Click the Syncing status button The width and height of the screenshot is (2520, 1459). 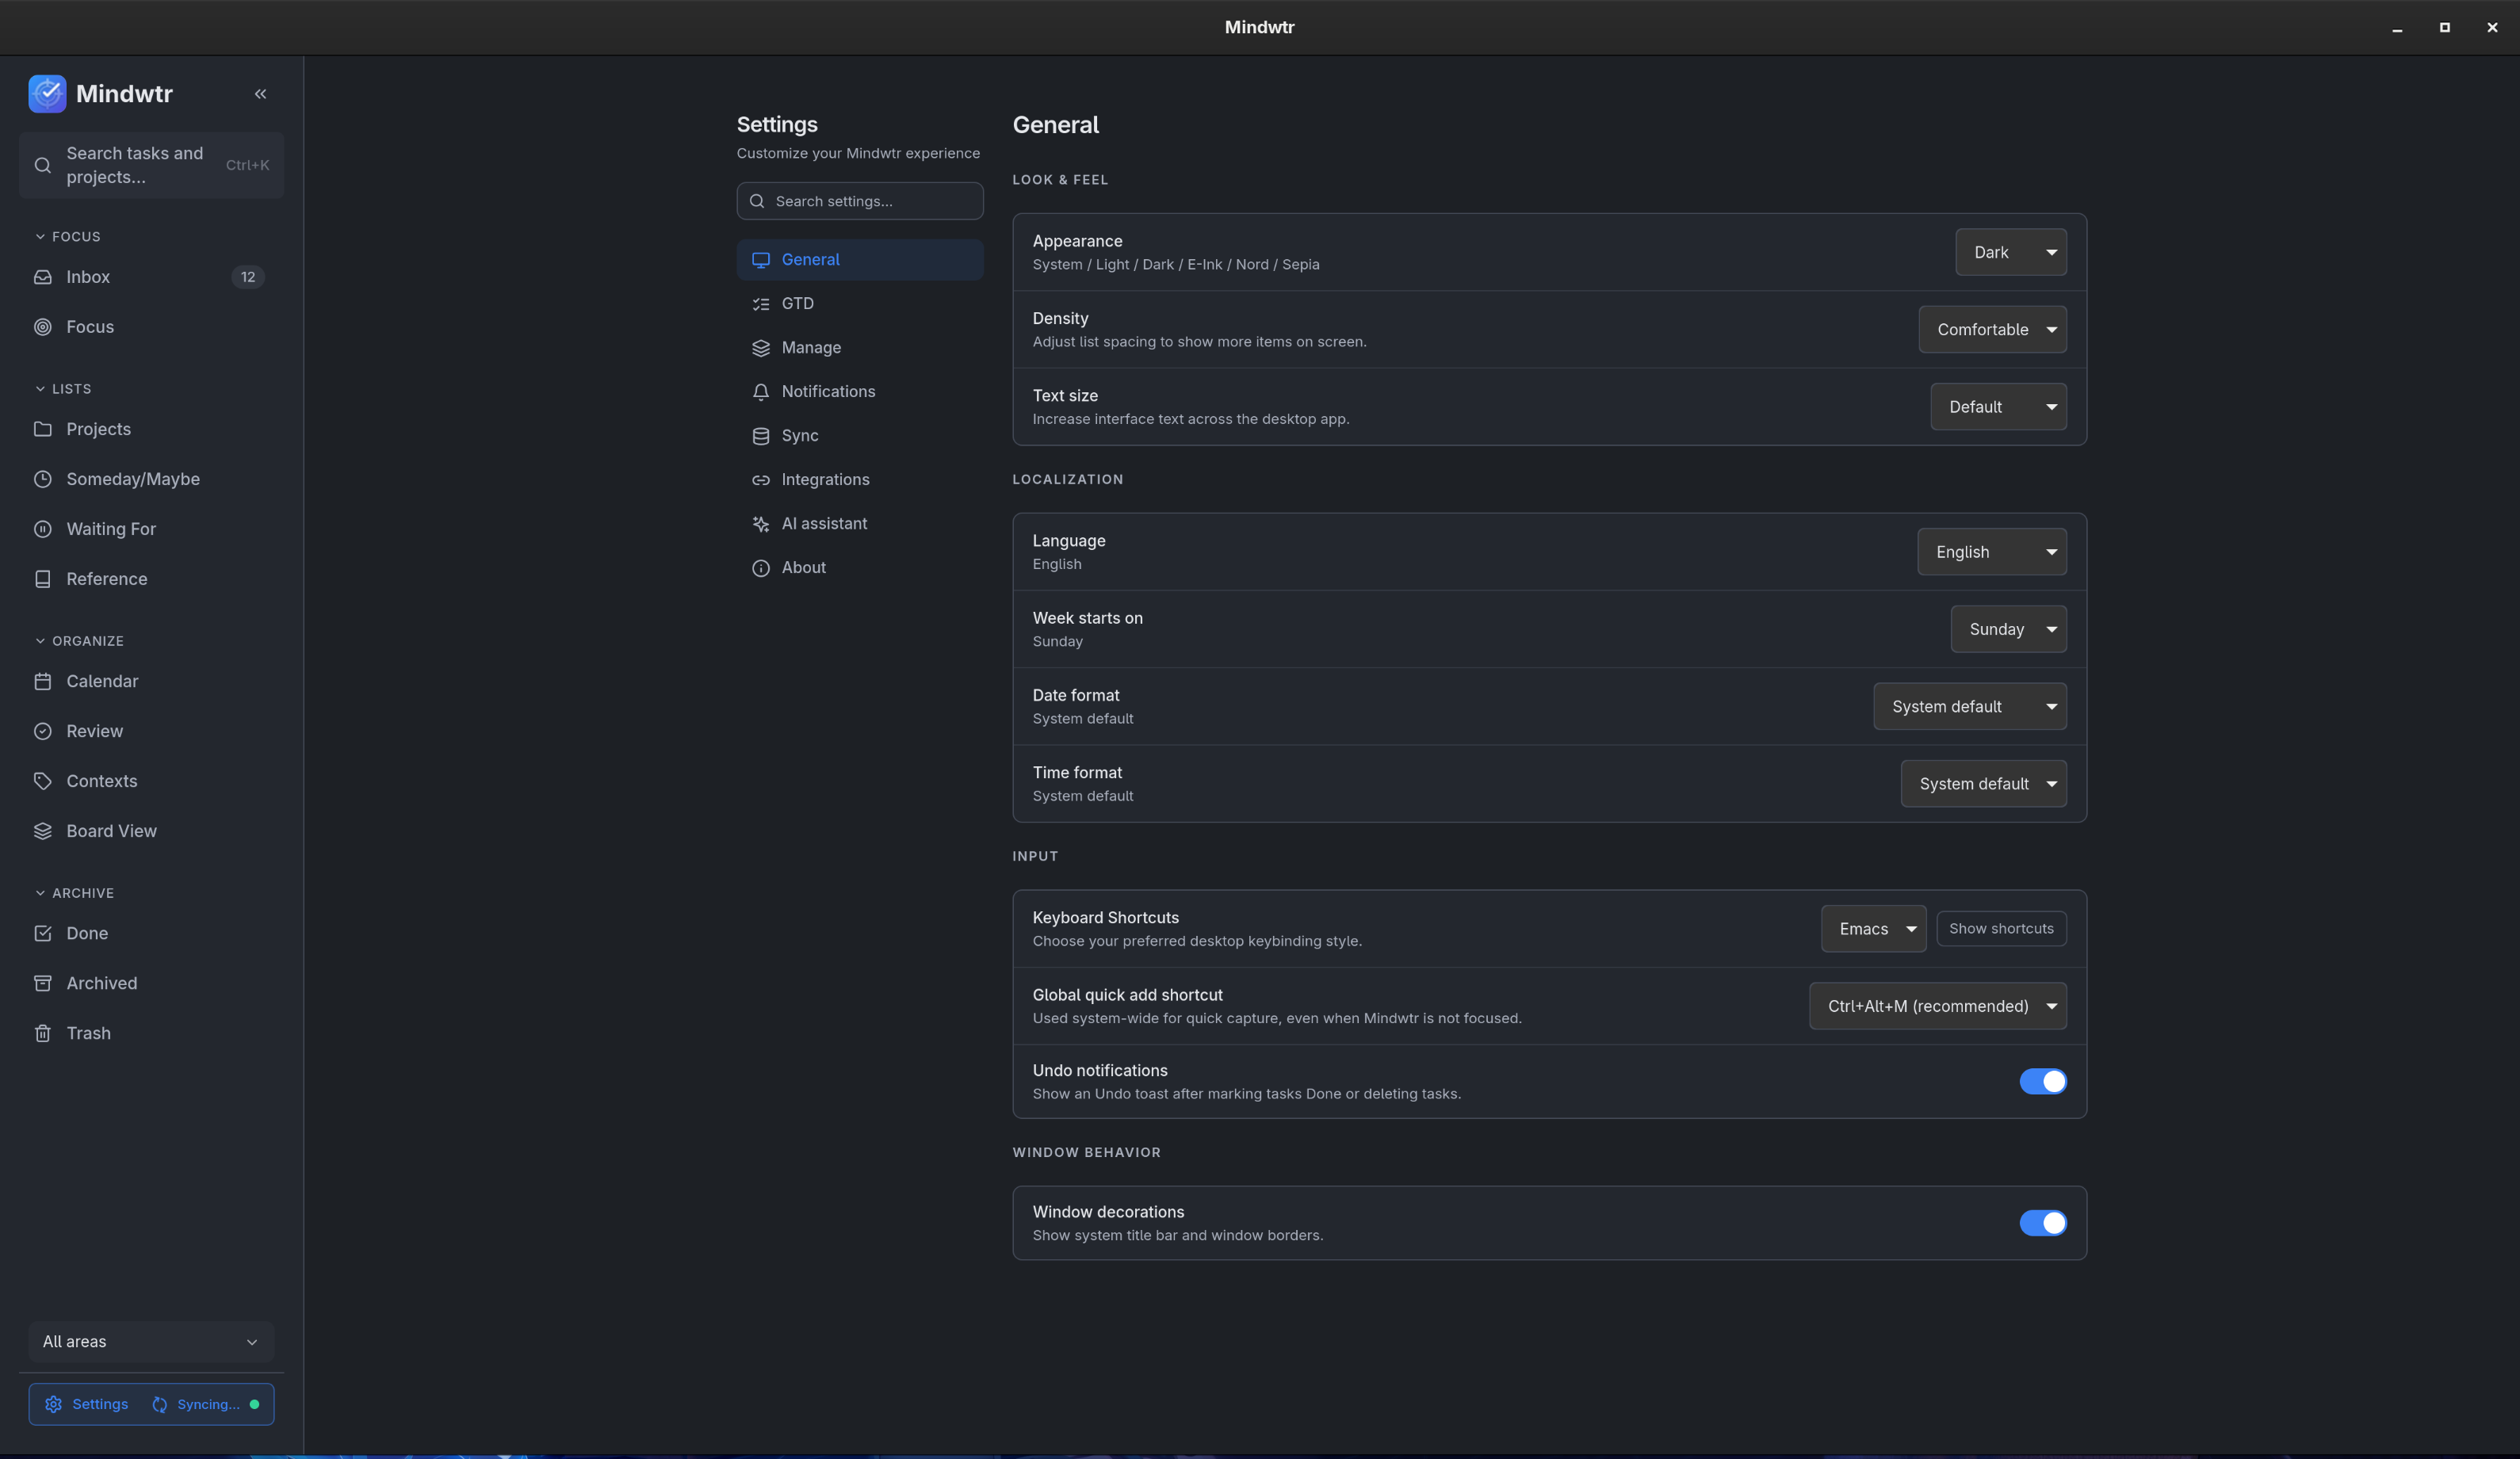coord(205,1404)
